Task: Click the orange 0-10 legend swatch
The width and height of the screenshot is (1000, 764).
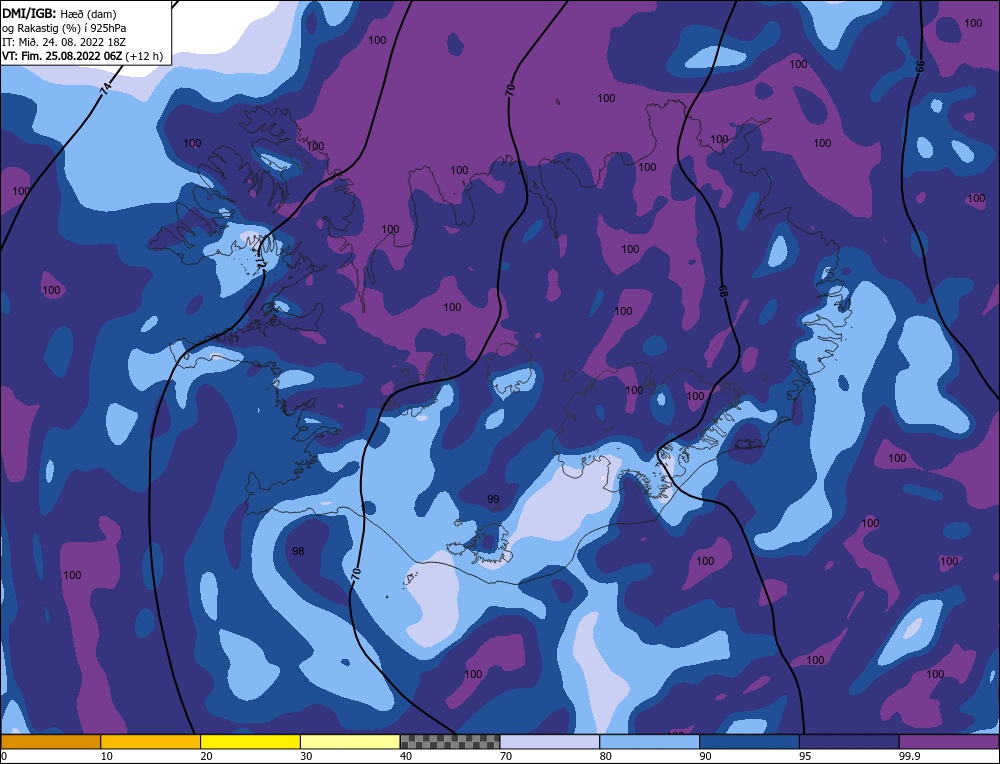Action: [x=50, y=742]
